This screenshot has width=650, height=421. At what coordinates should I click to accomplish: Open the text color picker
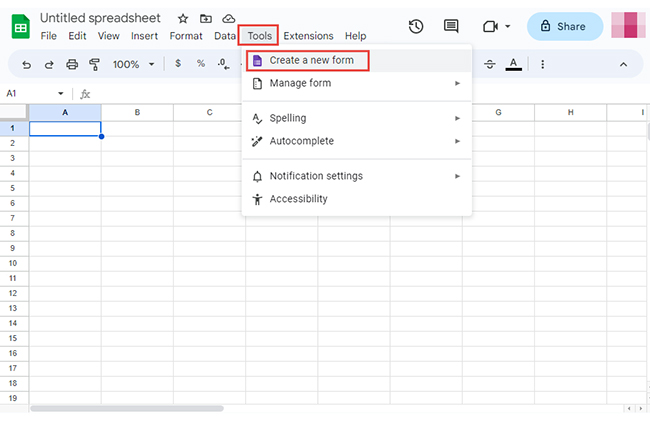point(513,64)
